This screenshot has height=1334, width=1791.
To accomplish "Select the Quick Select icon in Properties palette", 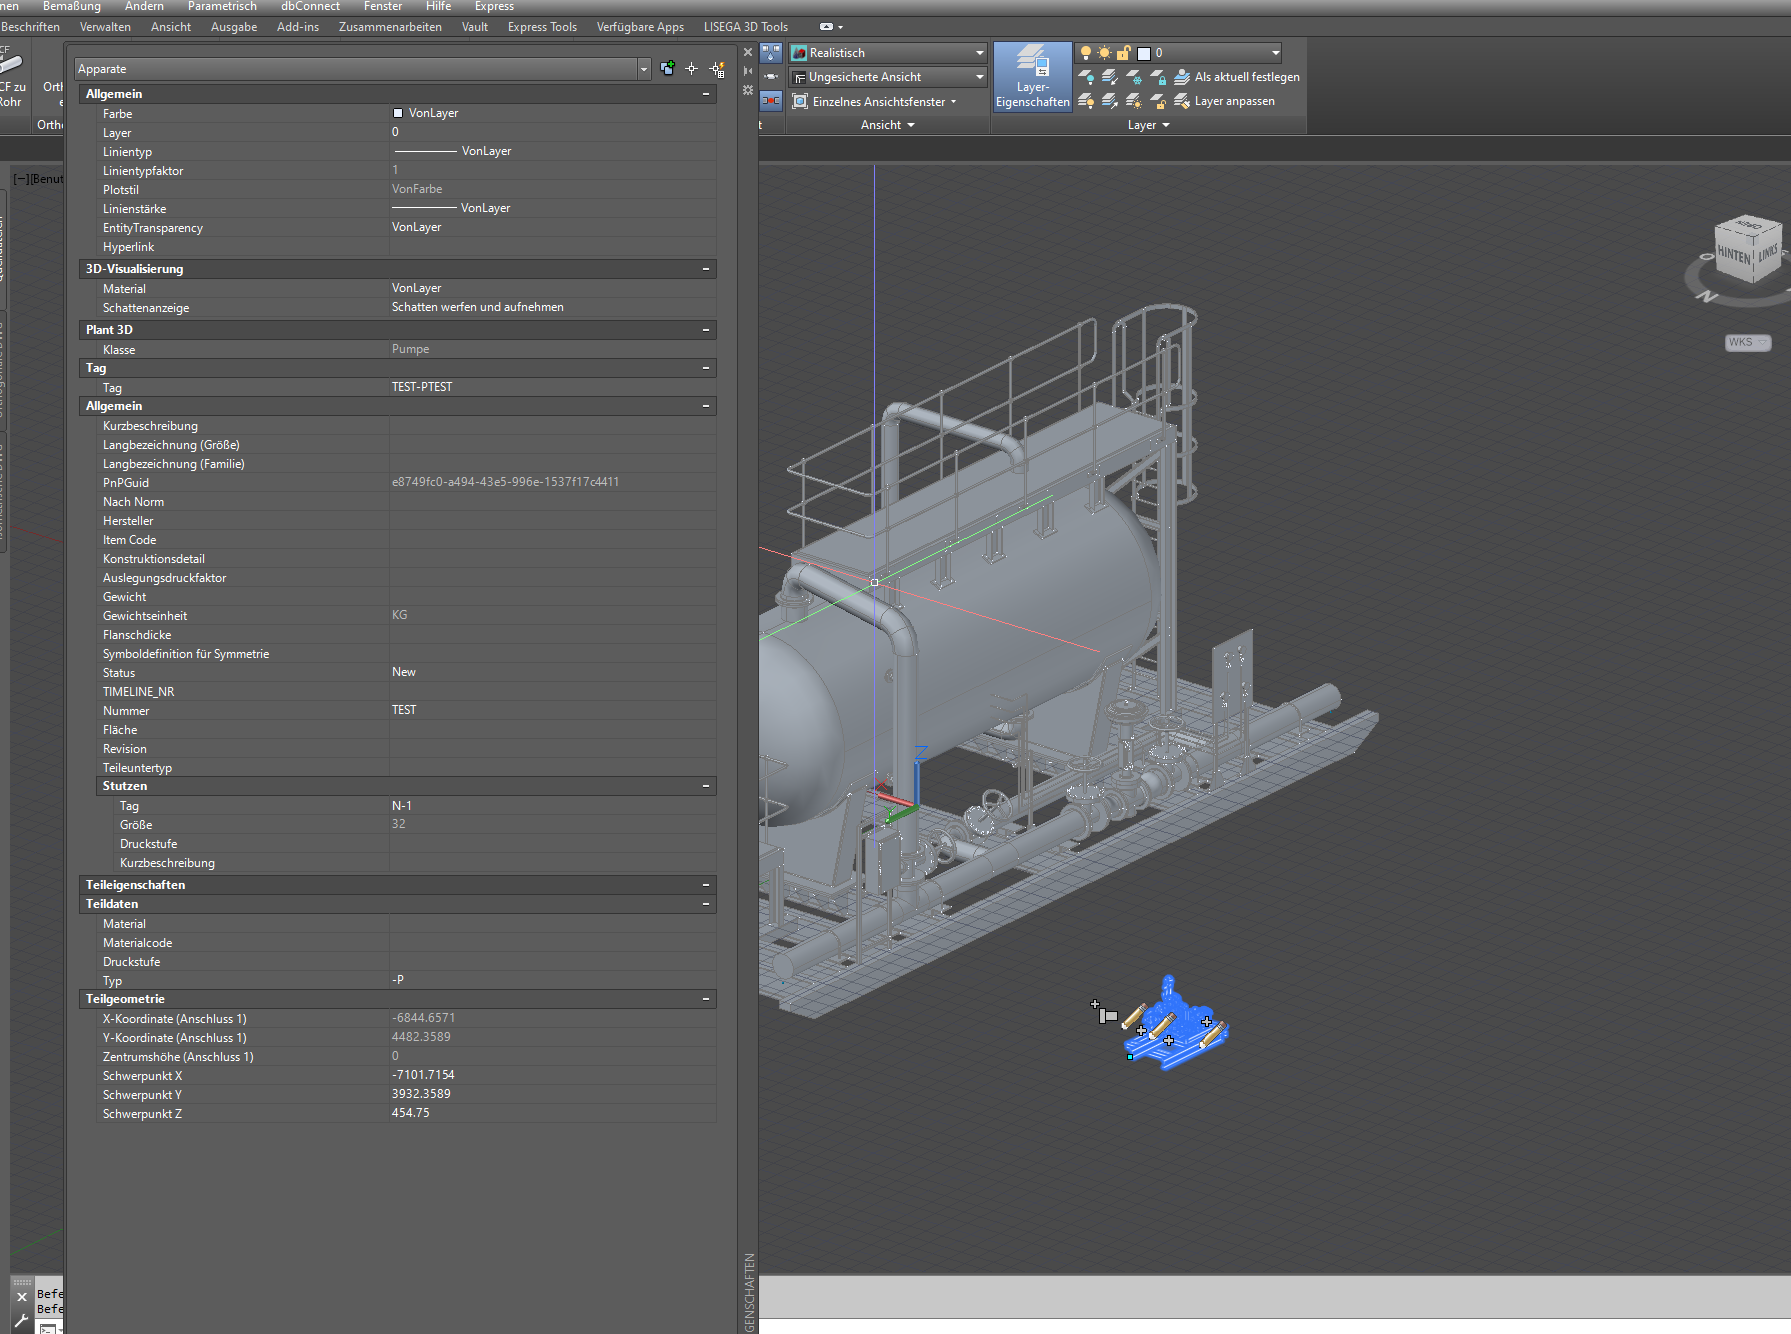I will [716, 69].
